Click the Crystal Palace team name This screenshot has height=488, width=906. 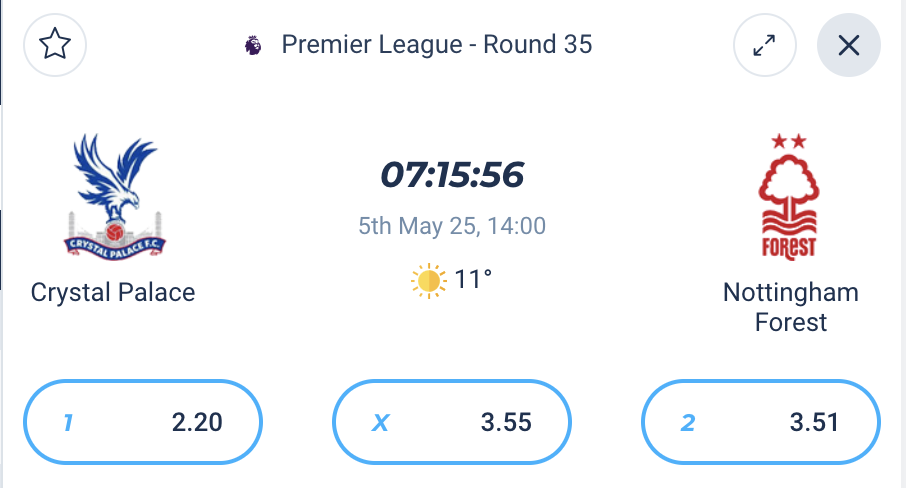click(x=113, y=292)
